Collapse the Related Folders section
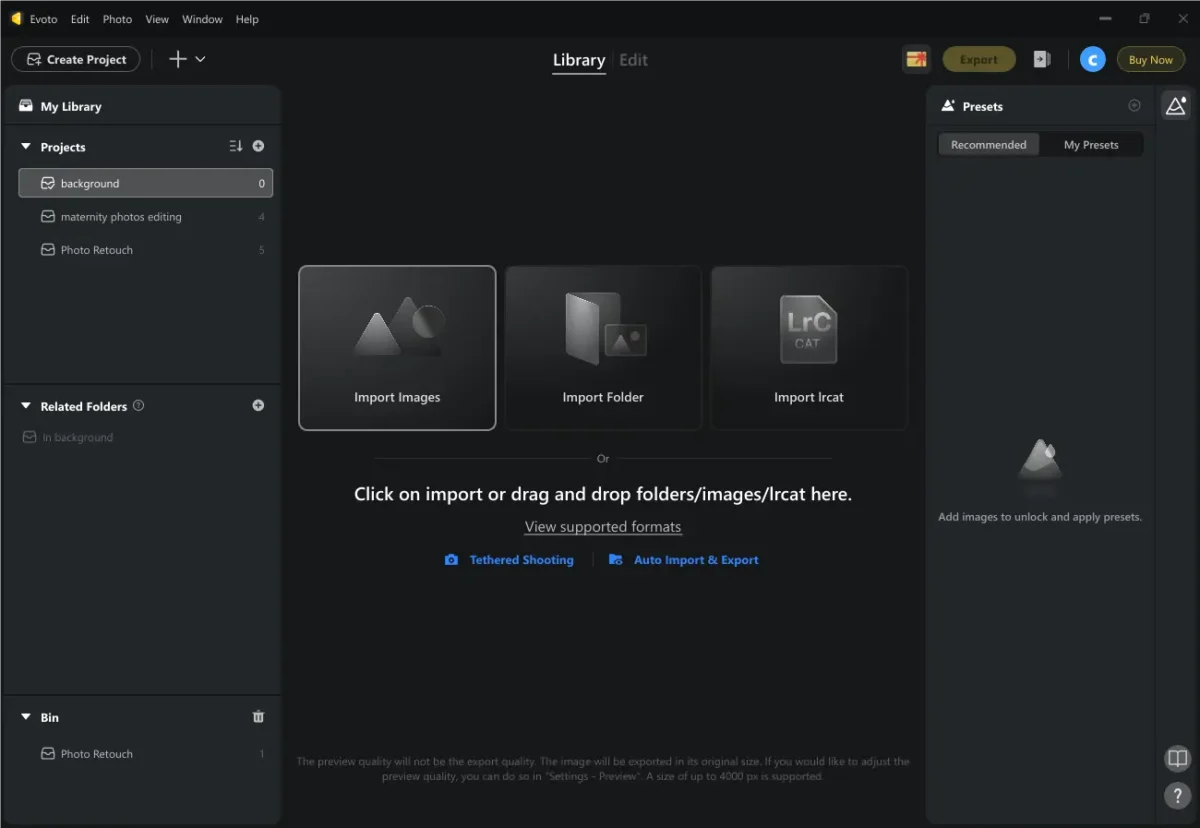Image resolution: width=1200 pixels, height=828 pixels. pyautogui.click(x=26, y=406)
